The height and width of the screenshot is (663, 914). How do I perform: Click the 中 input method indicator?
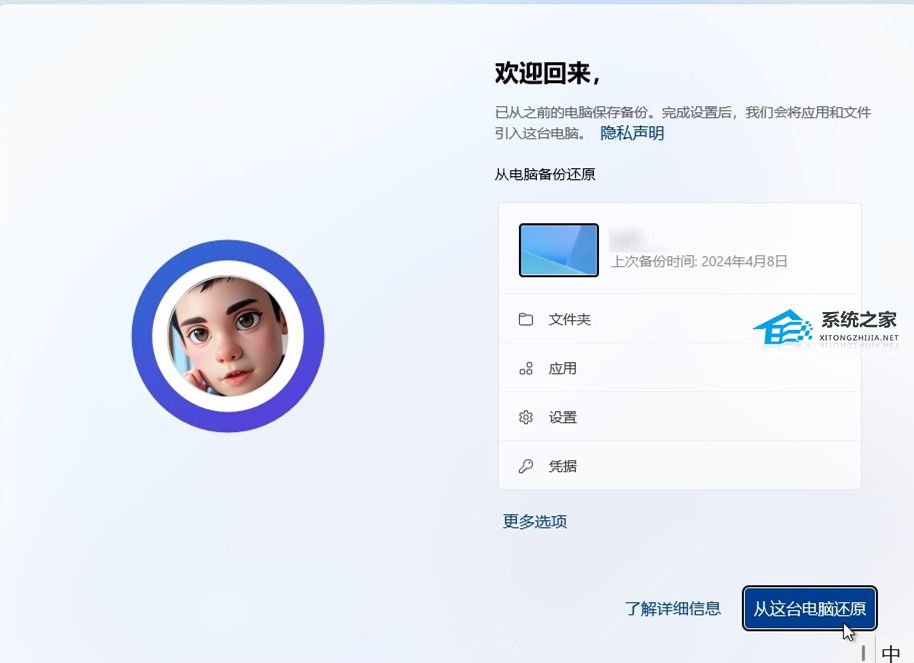891,653
